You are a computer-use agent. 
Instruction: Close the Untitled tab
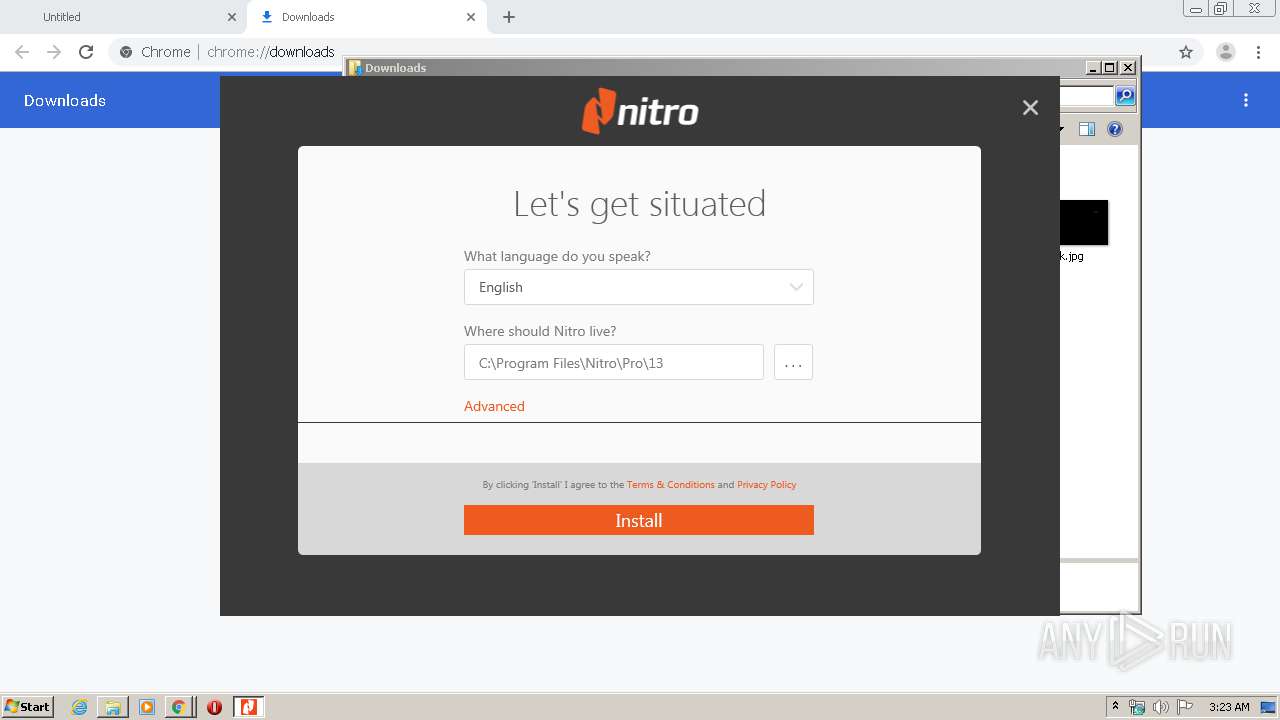[x=231, y=17]
